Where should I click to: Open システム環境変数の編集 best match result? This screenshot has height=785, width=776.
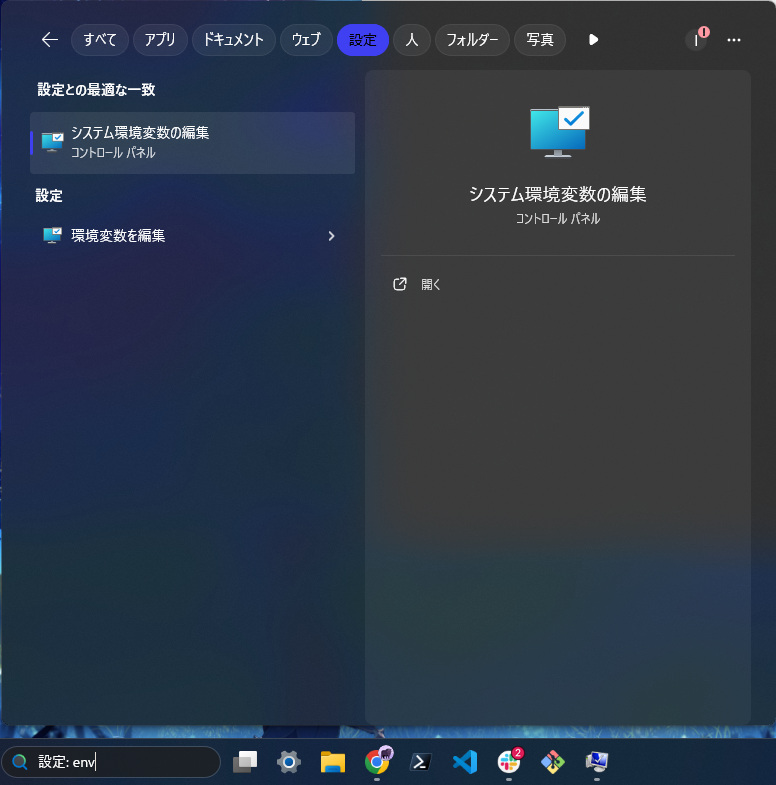click(x=192, y=142)
